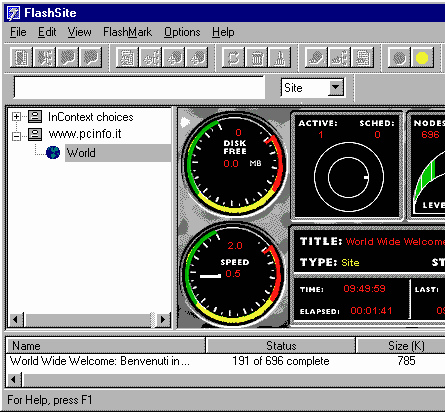This screenshot has height=412, width=445.
Task: Click the tree structure icon beside the pencil icon
Action: [x=339, y=58]
